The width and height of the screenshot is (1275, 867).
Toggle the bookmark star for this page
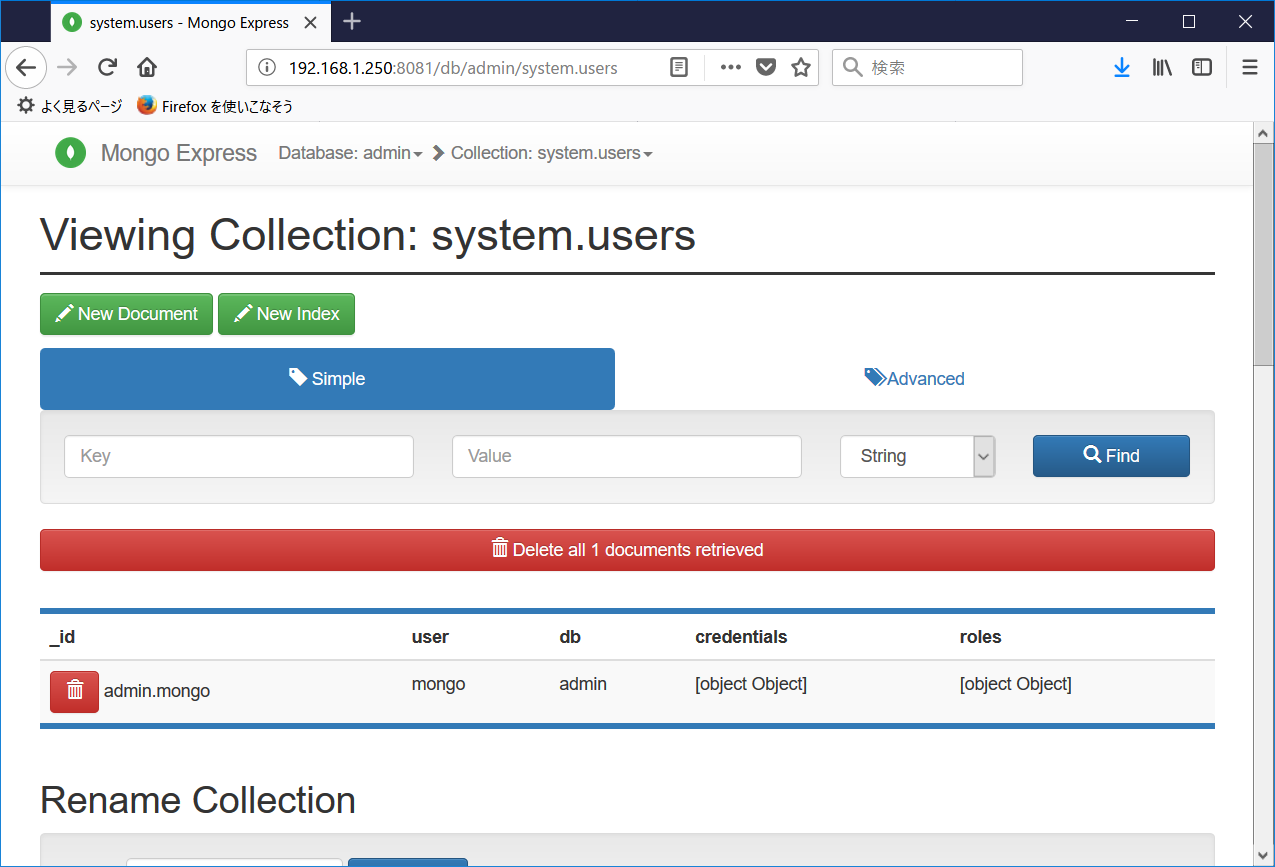[801, 67]
